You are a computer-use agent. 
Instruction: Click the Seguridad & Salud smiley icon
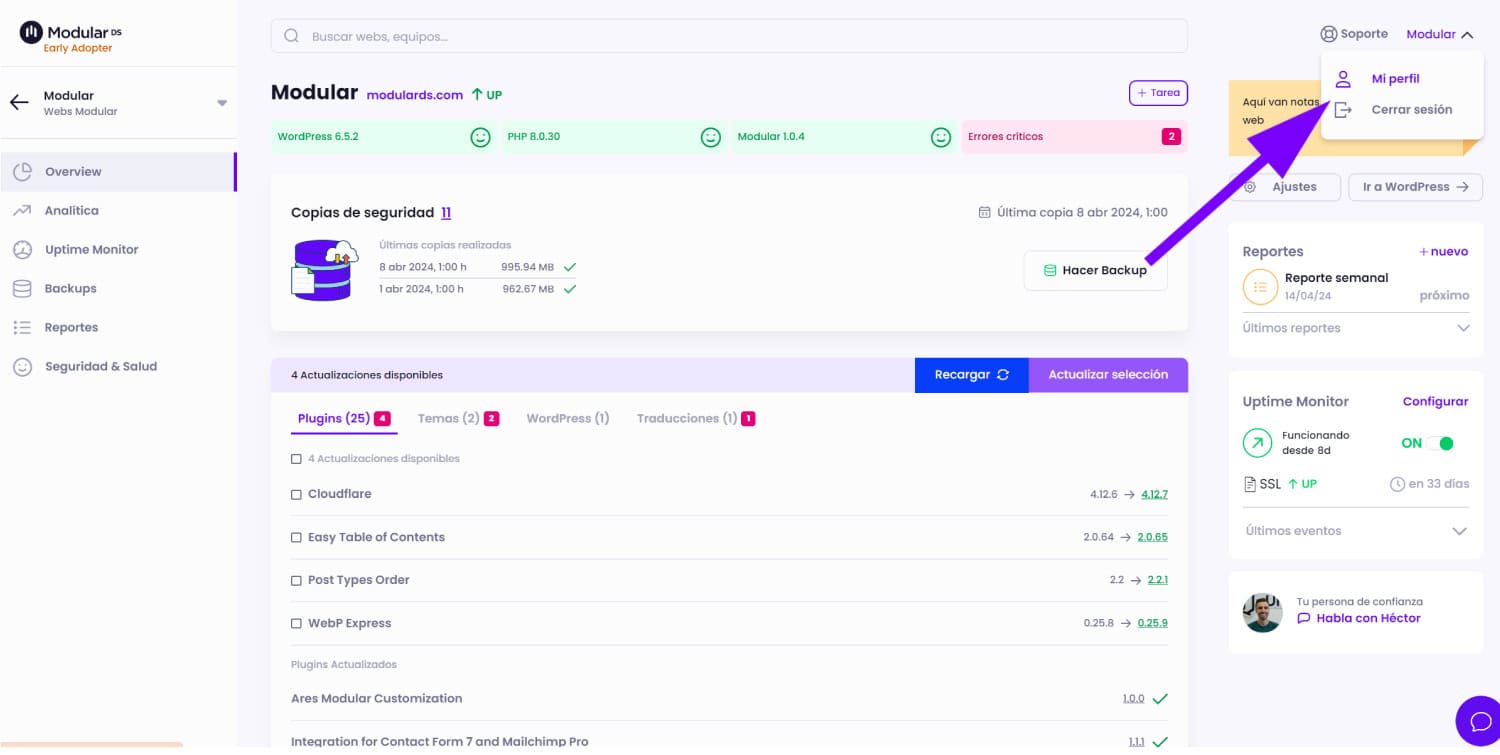[x=22, y=367]
